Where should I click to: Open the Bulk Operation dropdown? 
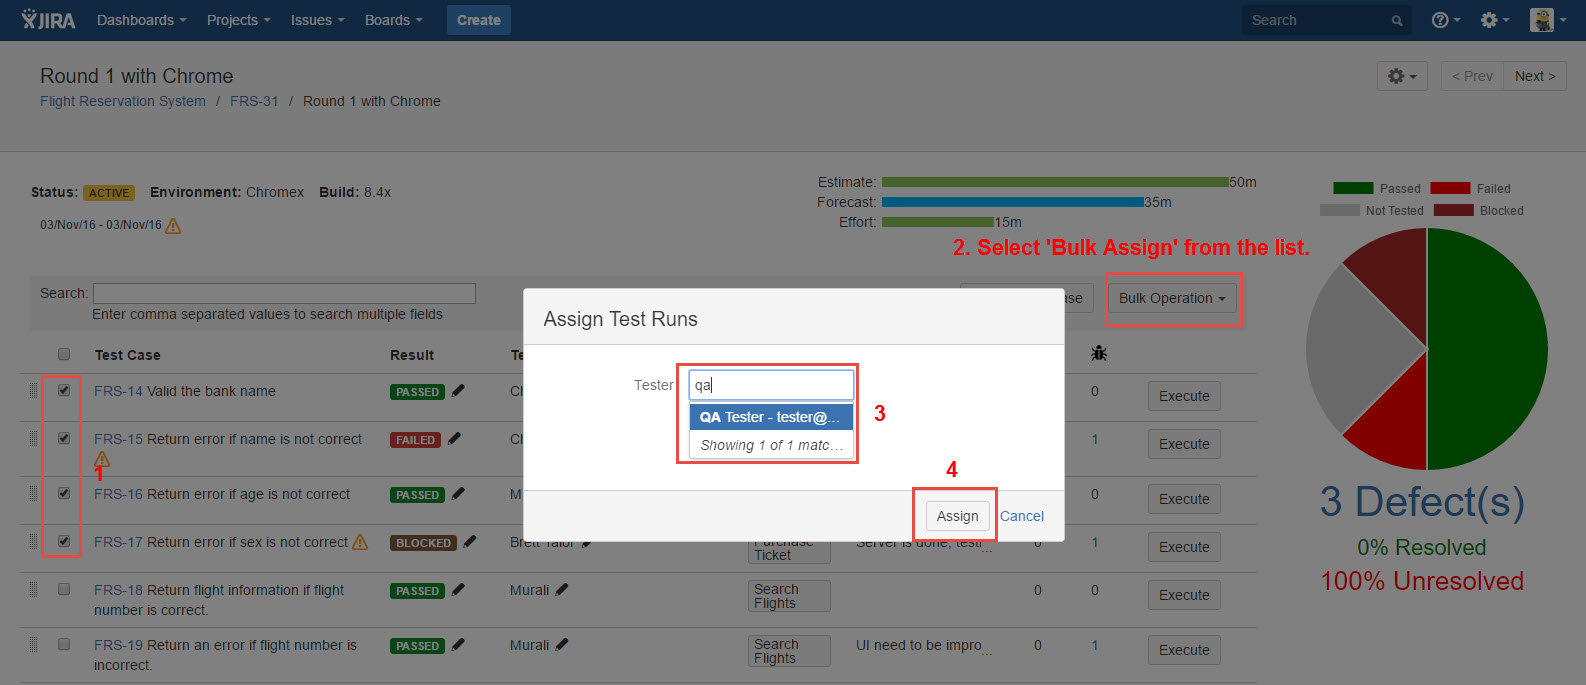1172,298
